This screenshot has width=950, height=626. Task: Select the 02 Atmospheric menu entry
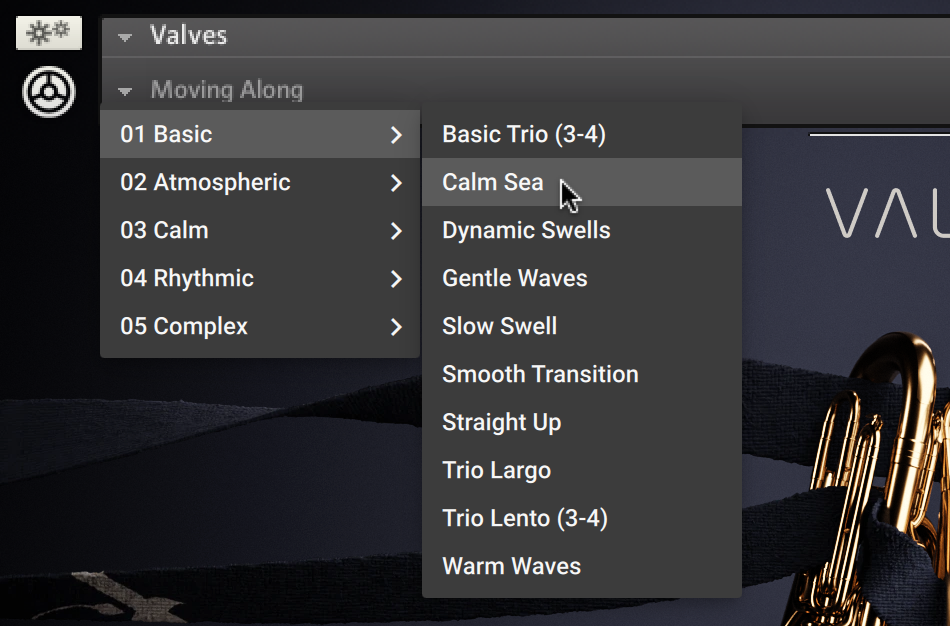coord(205,182)
